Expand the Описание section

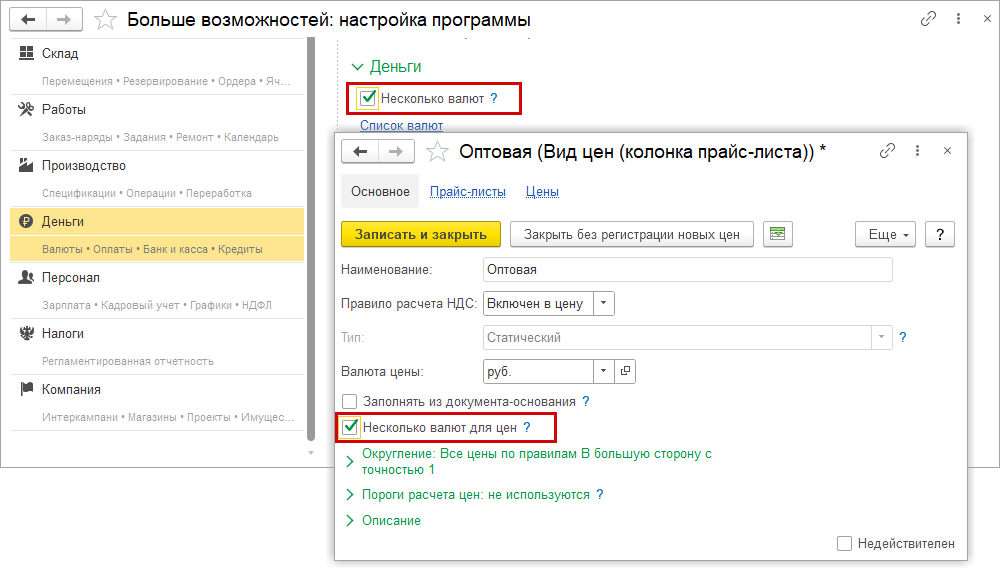(349, 520)
